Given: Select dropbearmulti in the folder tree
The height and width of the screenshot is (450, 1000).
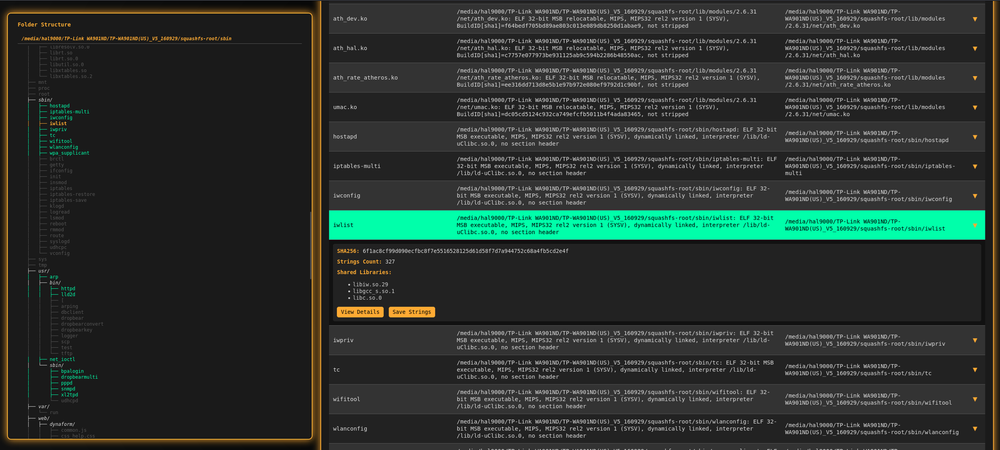Looking at the screenshot, I should click(x=80, y=377).
